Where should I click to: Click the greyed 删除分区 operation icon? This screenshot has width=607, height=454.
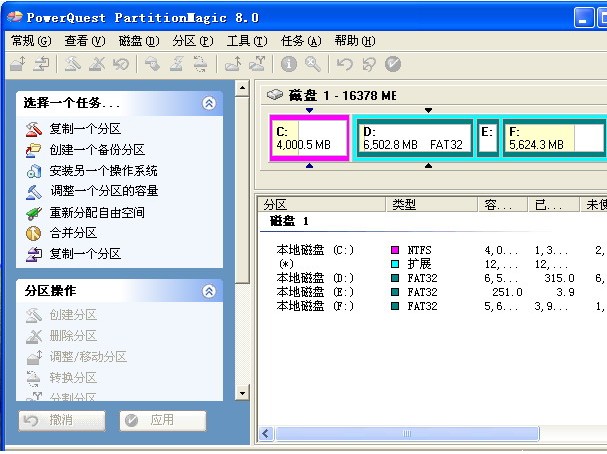(x=34, y=336)
